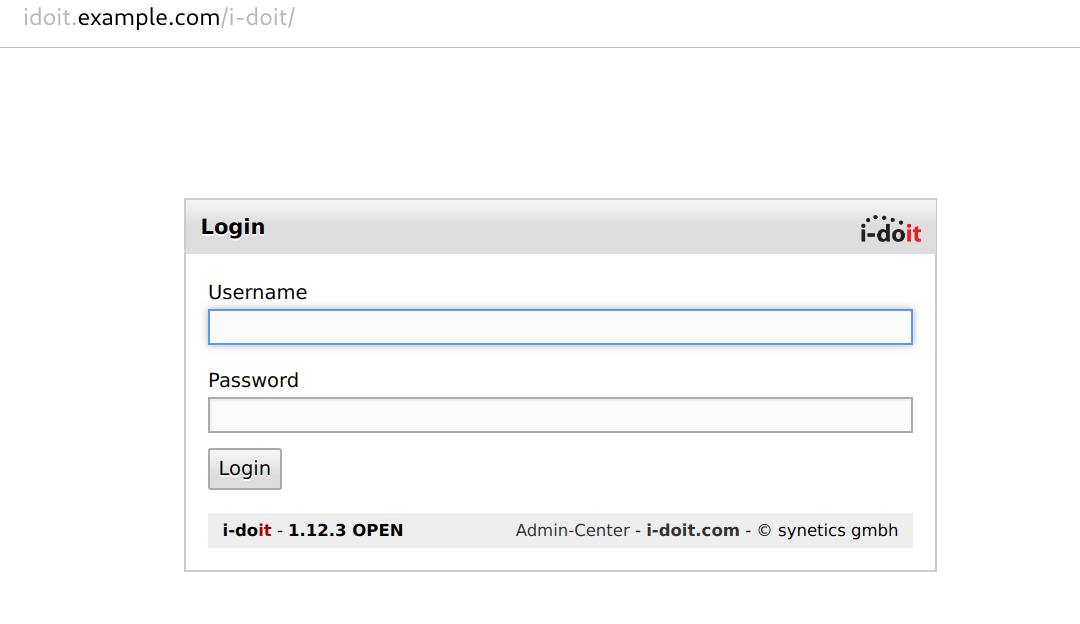Click the Admin-Center link
Image resolution: width=1080 pixels, height=624 pixels.
pyautogui.click(x=573, y=530)
